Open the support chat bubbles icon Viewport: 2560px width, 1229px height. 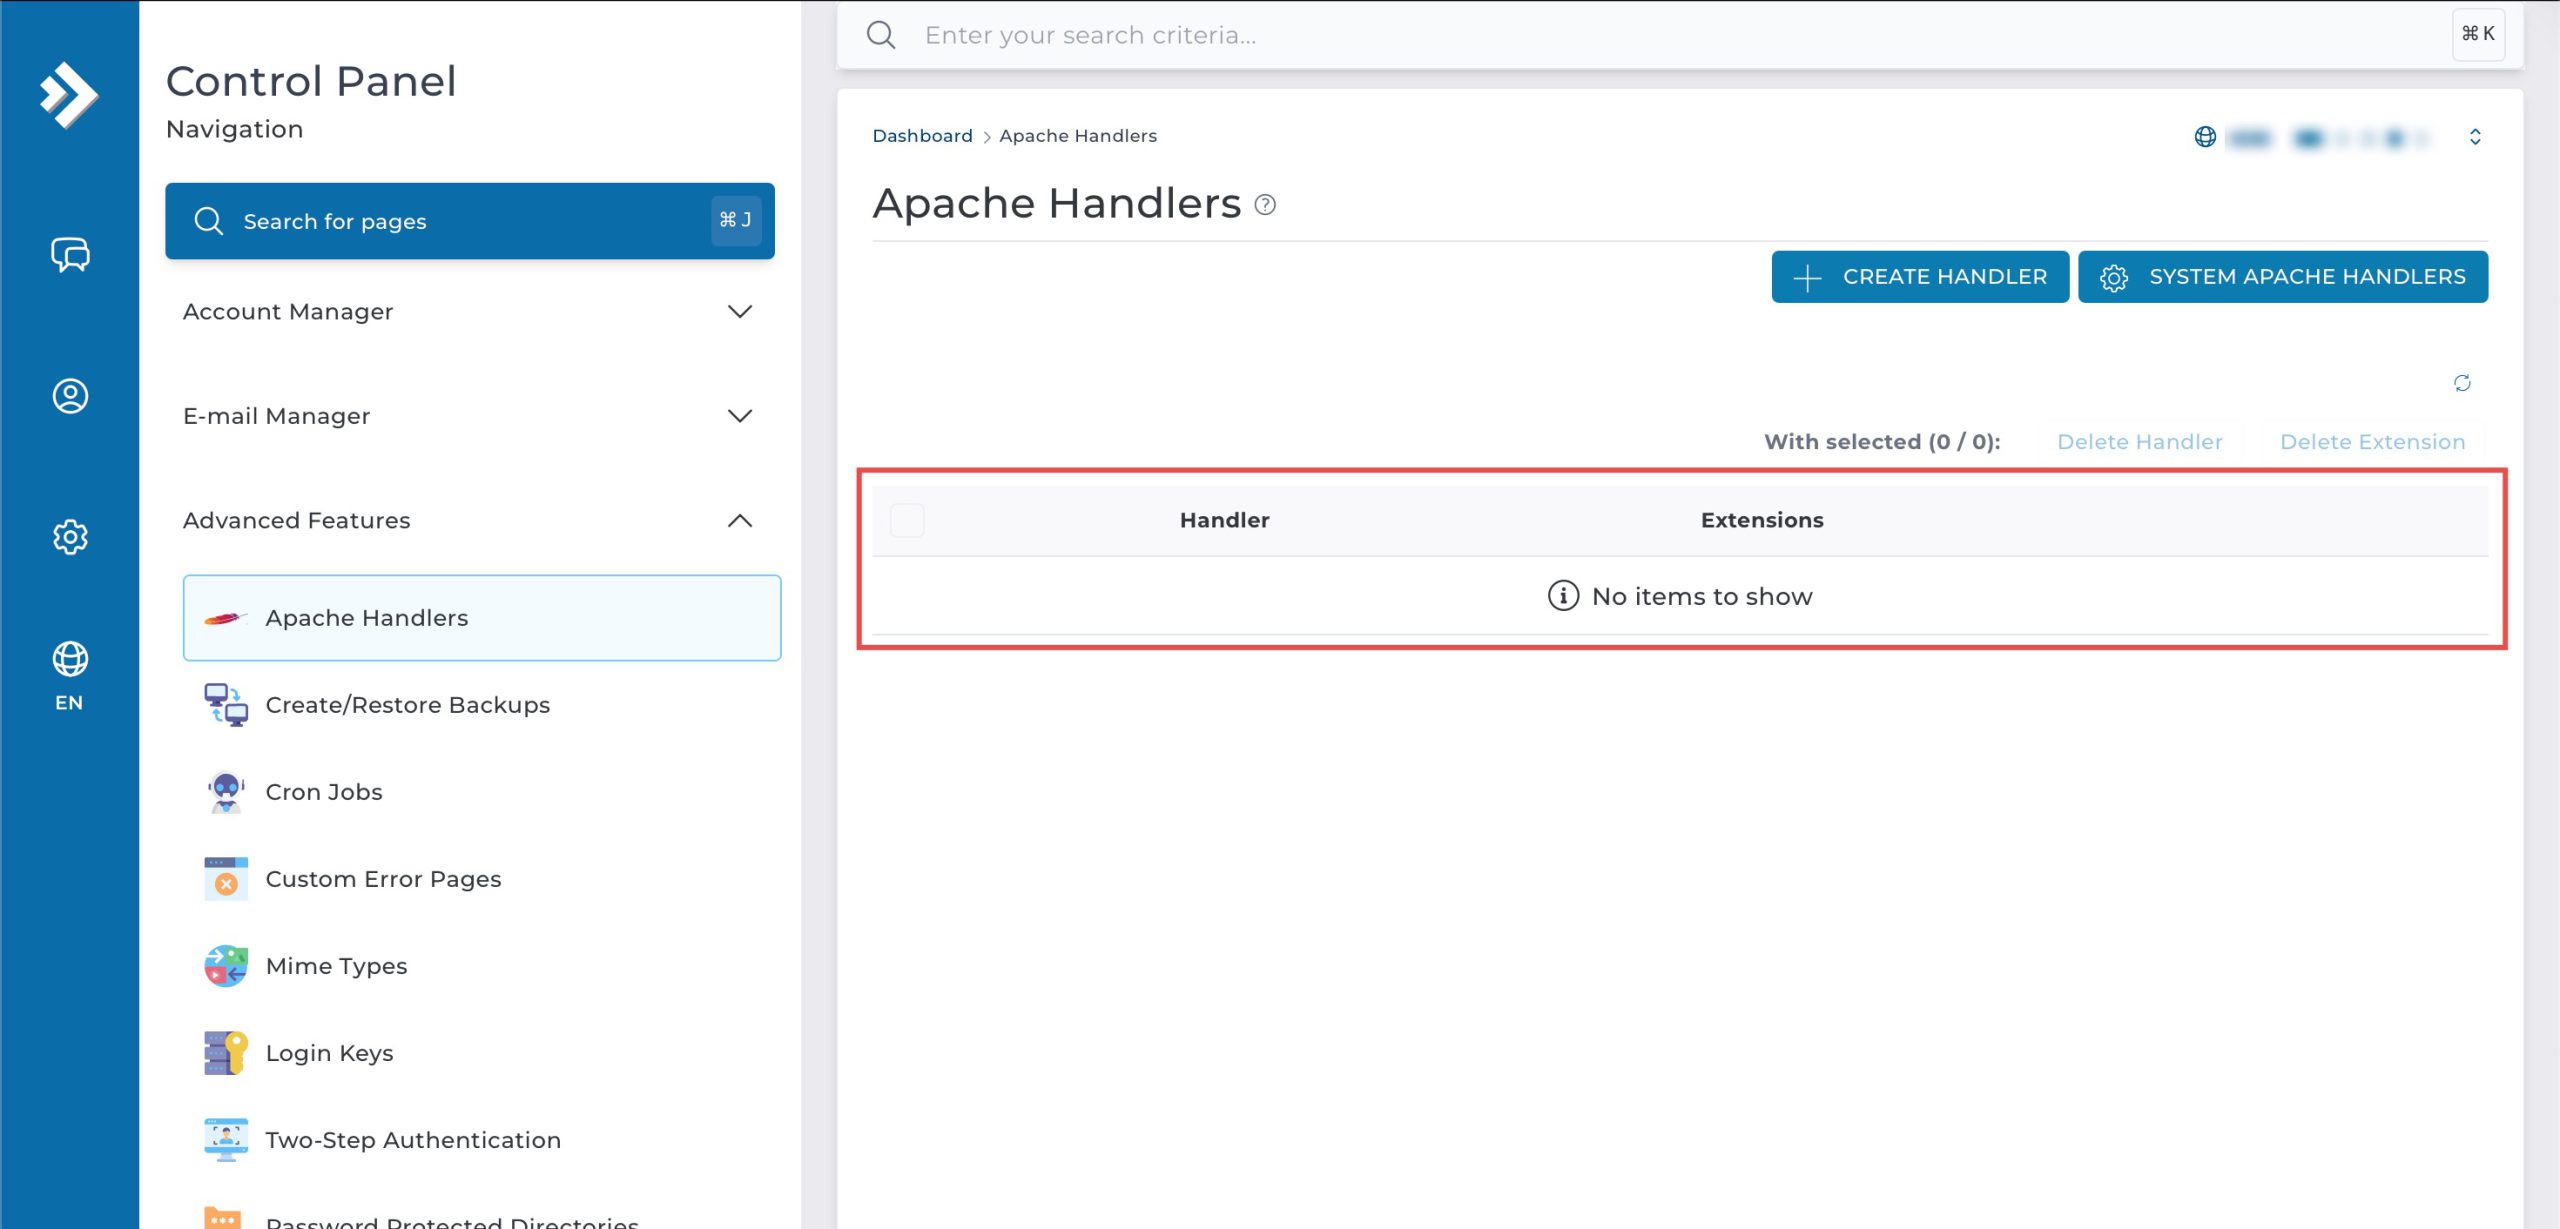[70, 255]
